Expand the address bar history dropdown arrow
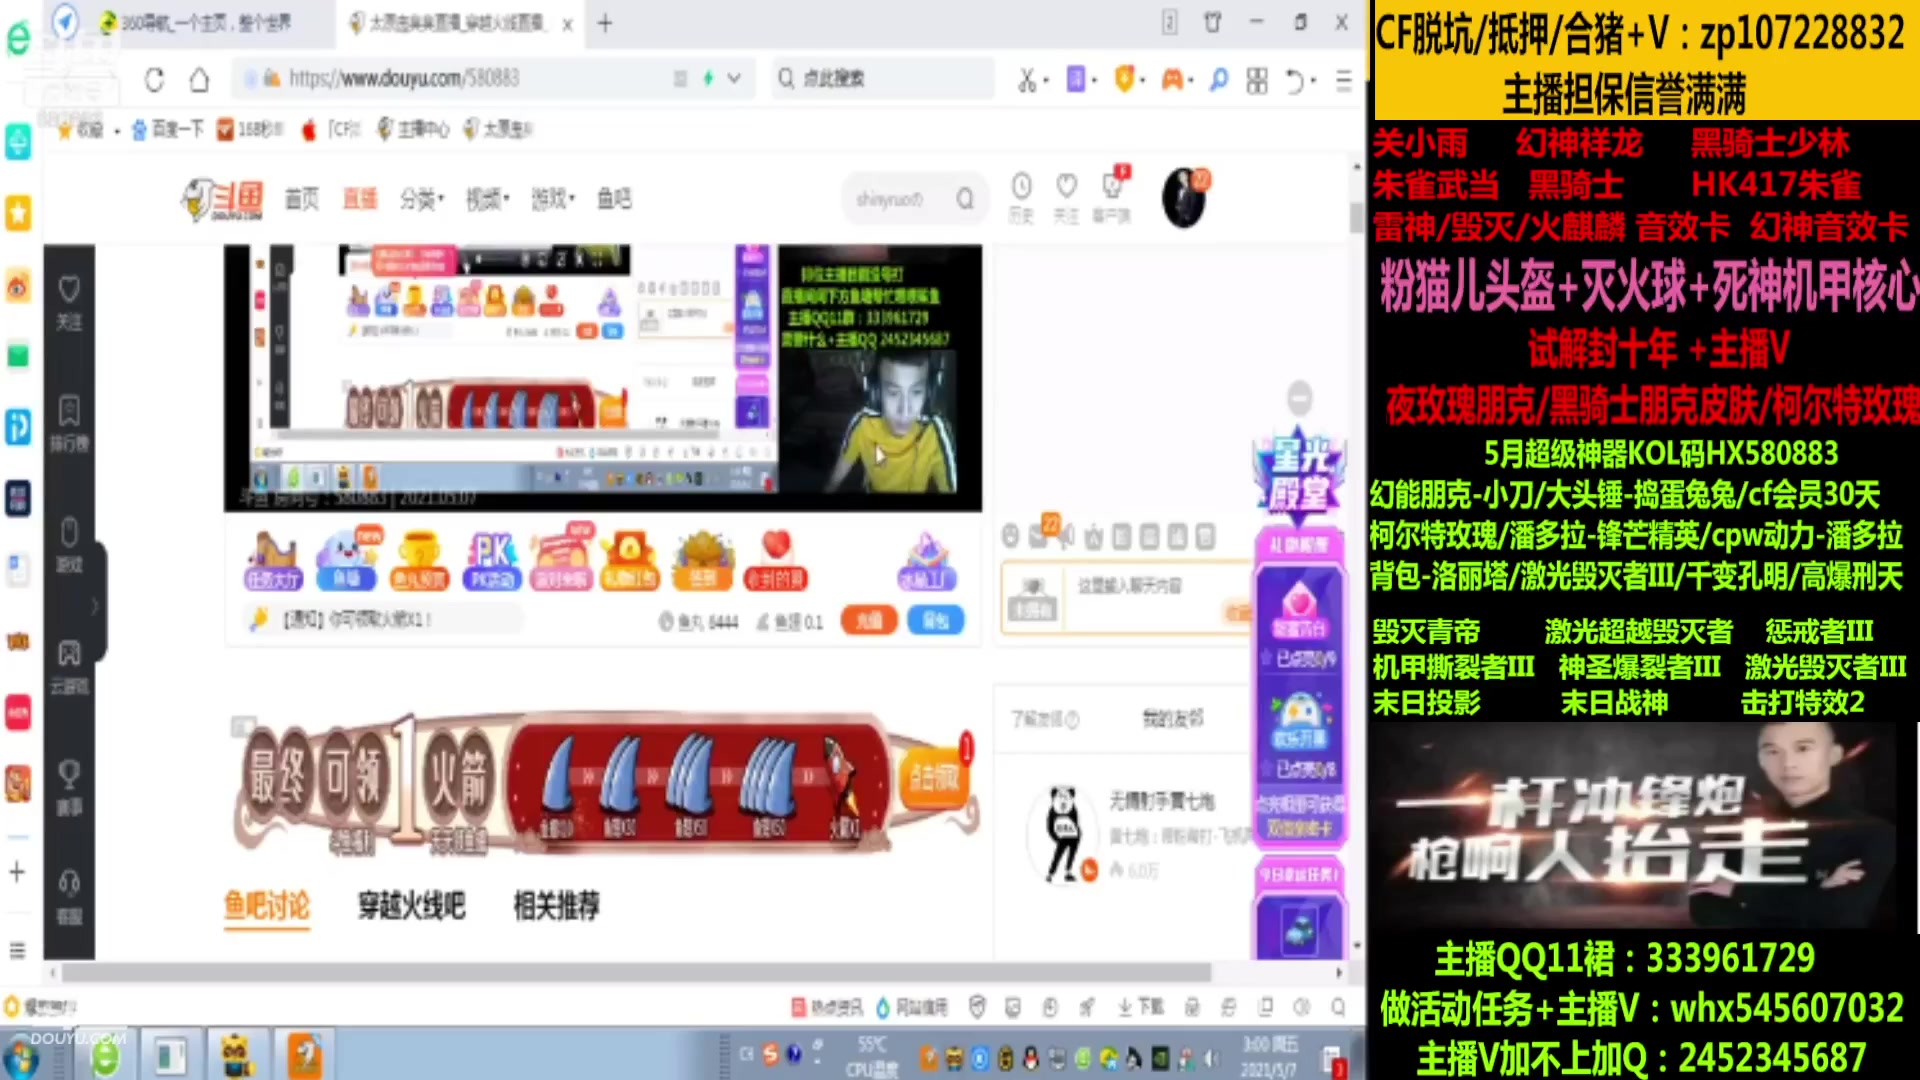Image resolution: width=1920 pixels, height=1080 pixels. coord(734,78)
